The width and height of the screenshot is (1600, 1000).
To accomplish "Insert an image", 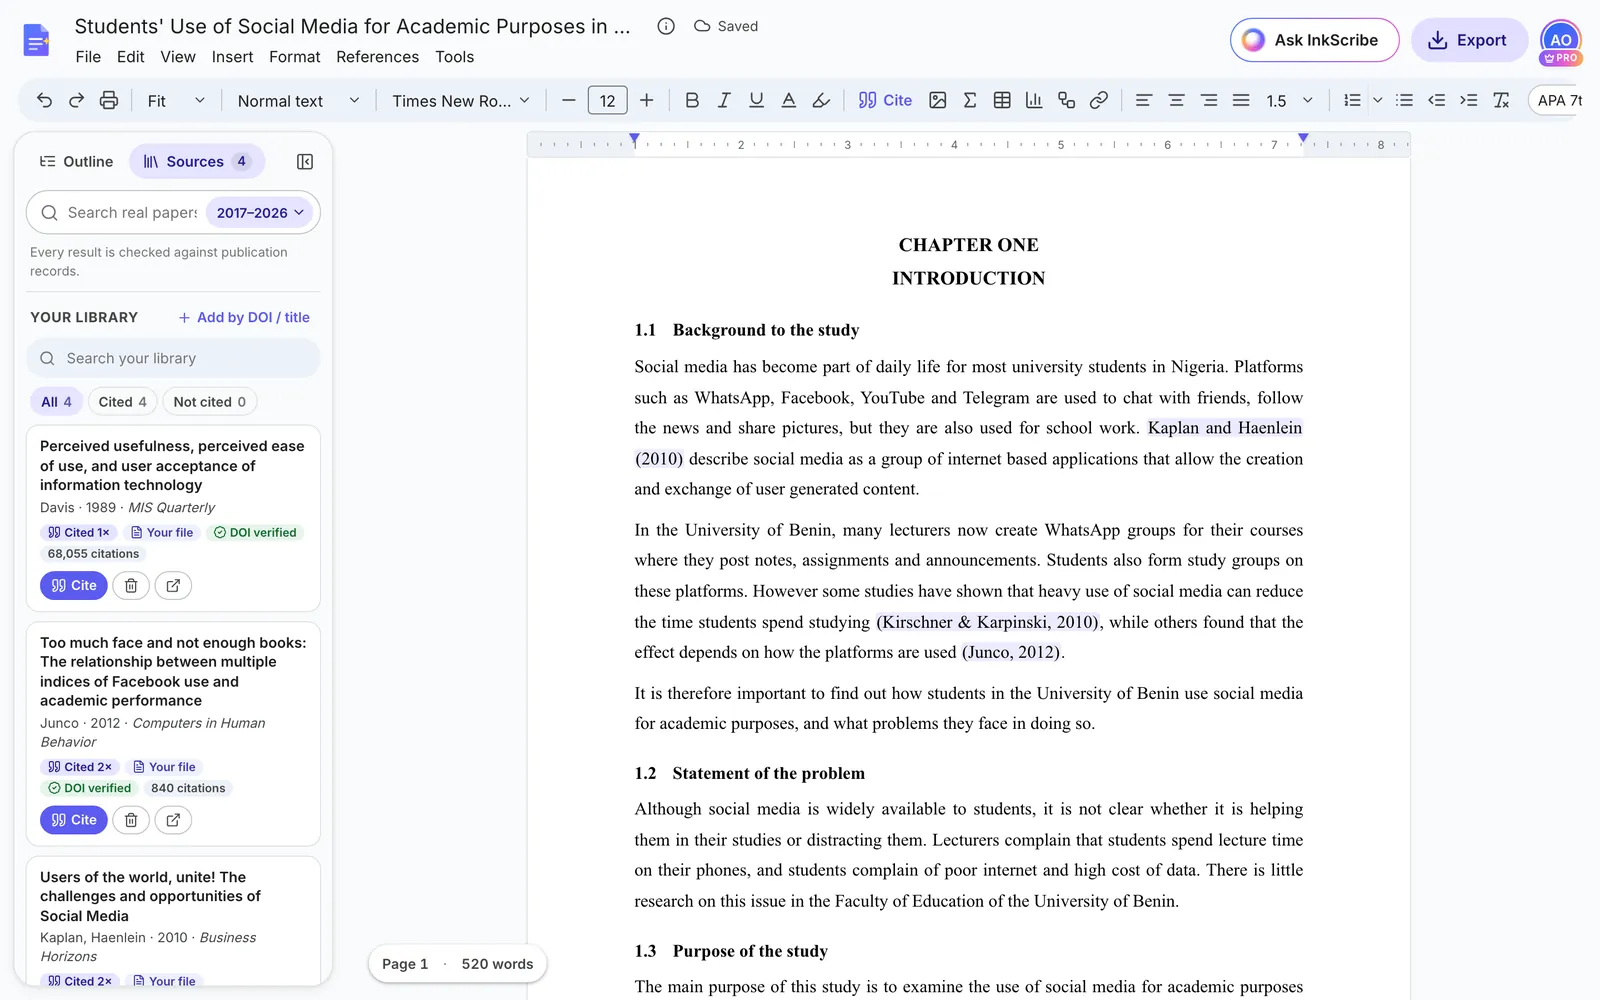I will point(938,100).
